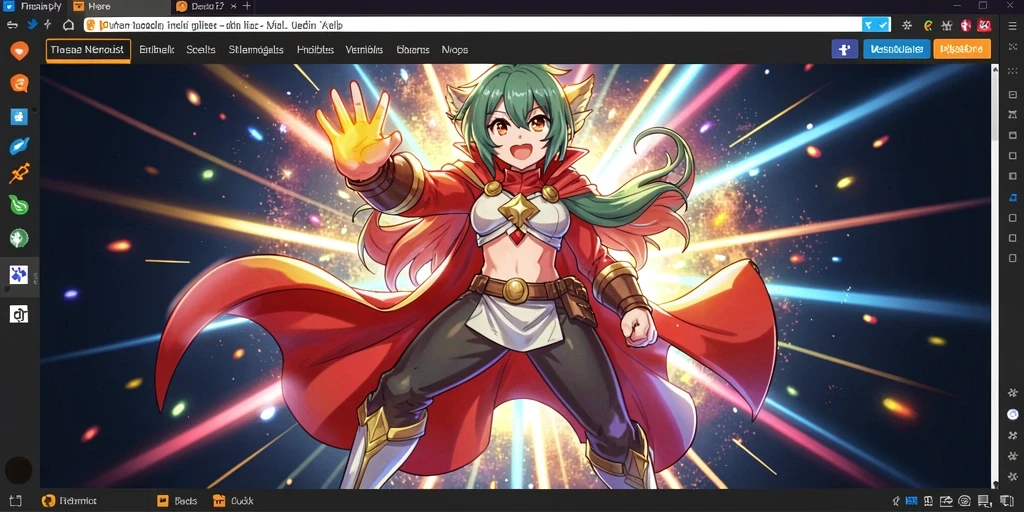The width and height of the screenshot is (1024, 512).
Task: Select the highlighted white-blue sidebar icon
Action: pos(19,274)
